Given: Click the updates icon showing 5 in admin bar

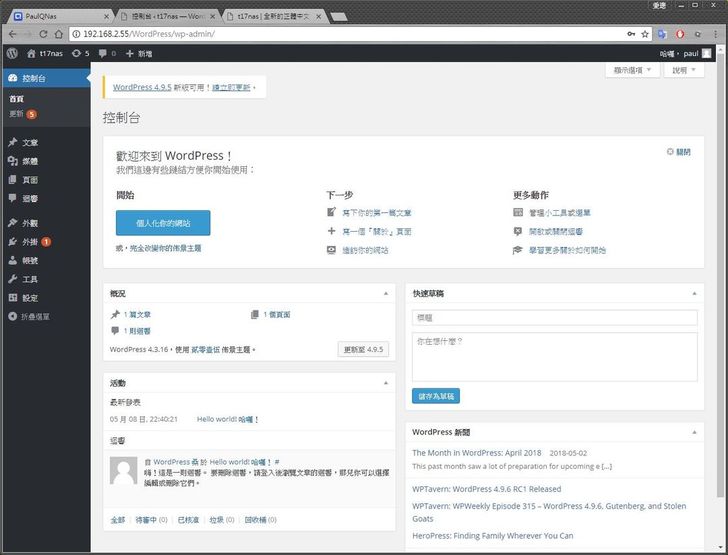Looking at the screenshot, I should pos(80,53).
